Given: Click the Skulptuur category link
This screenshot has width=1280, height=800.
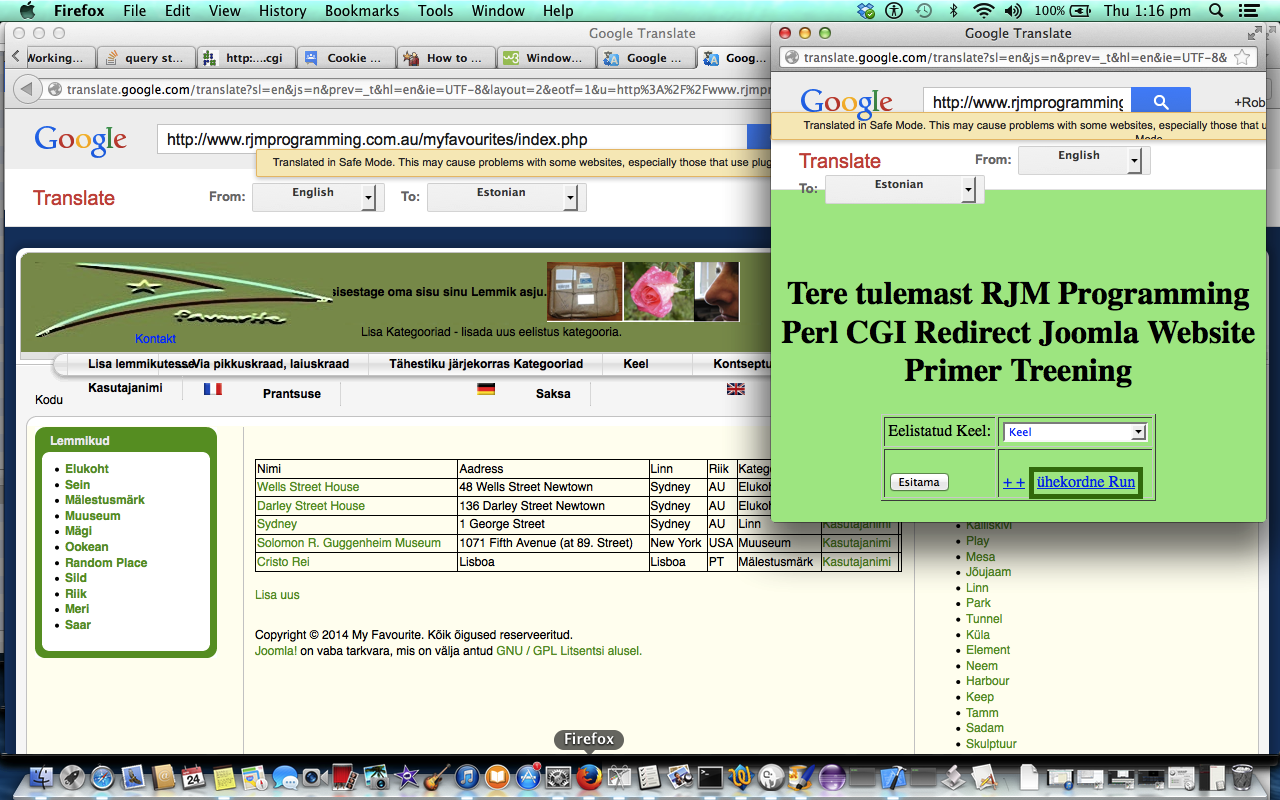Looking at the screenshot, I should (991, 744).
